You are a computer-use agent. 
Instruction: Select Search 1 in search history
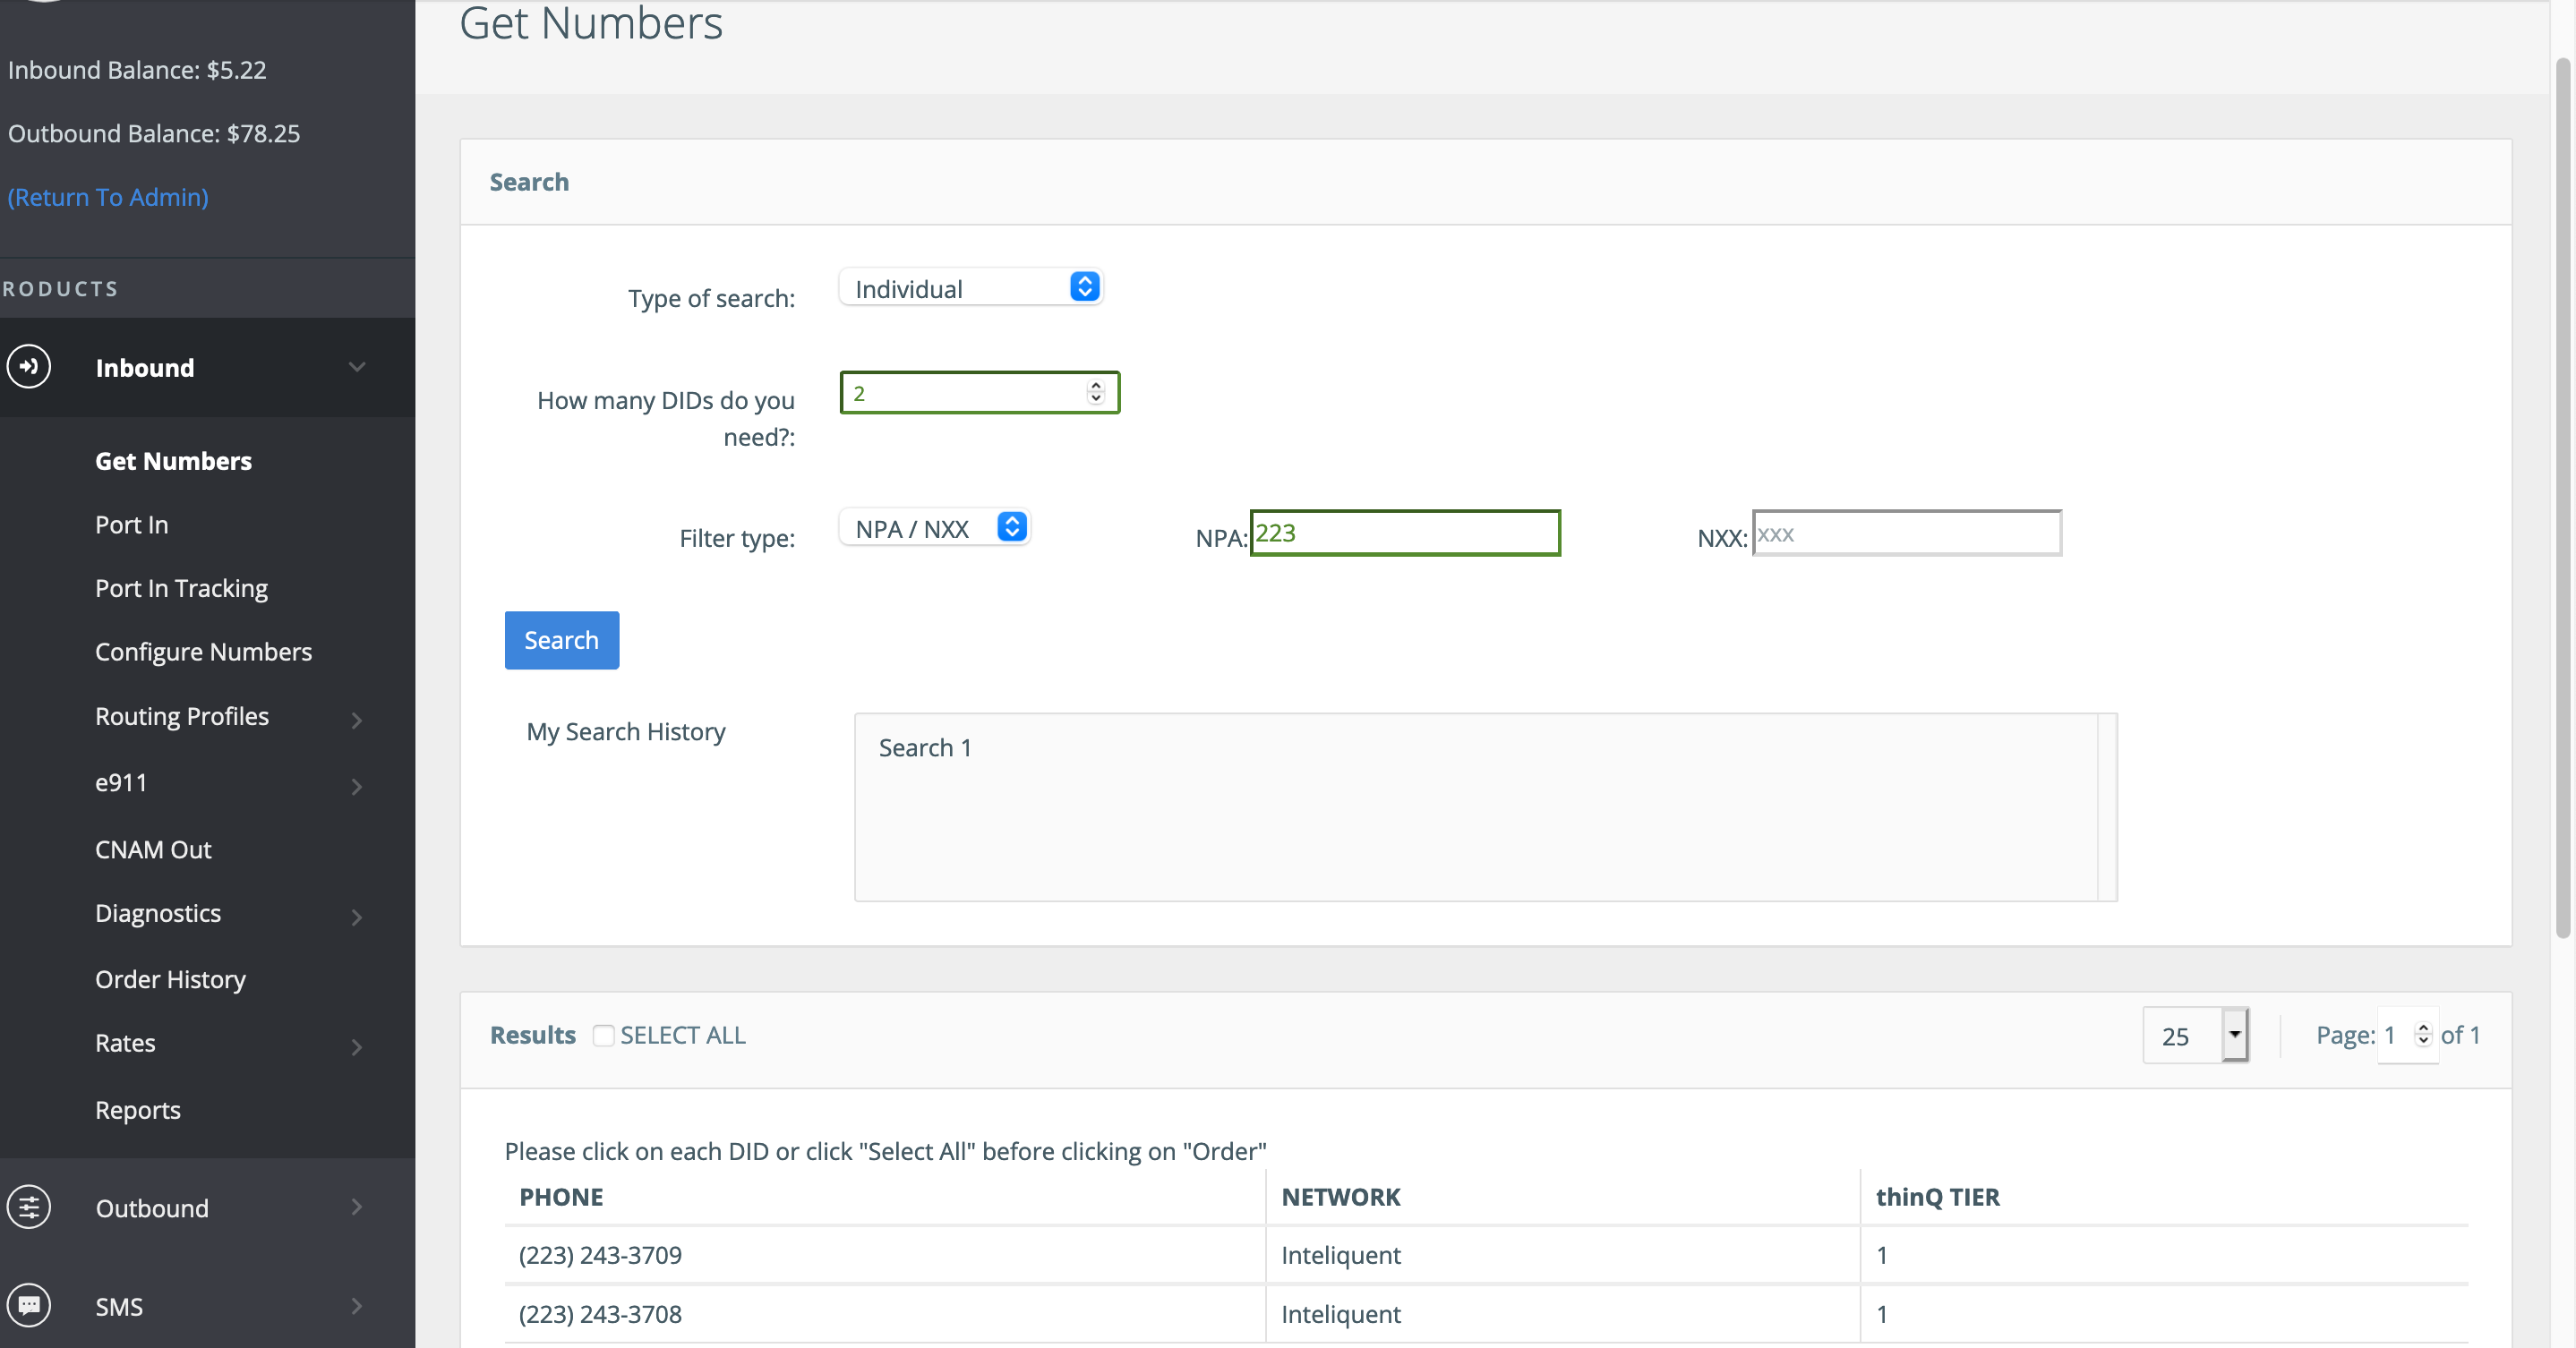[925, 748]
